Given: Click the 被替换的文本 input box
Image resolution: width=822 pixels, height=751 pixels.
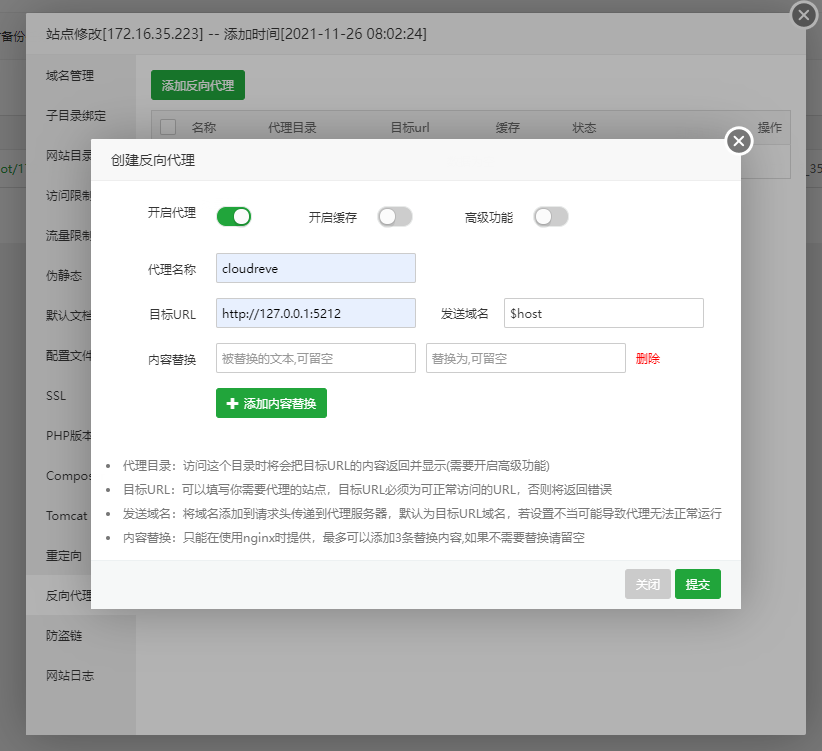Looking at the screenshot, I should click(x=315, y=358).
